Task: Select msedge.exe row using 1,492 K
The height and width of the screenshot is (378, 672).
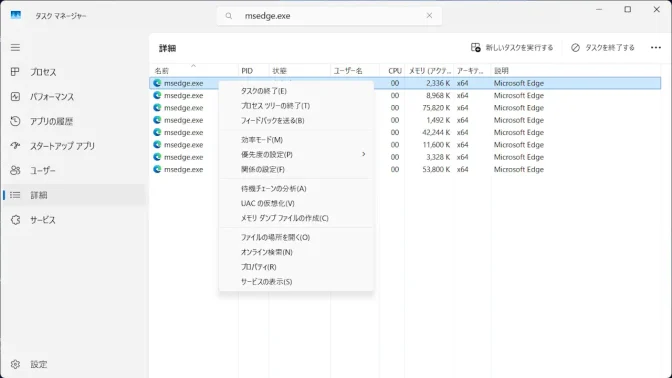Action: [405, 120]
